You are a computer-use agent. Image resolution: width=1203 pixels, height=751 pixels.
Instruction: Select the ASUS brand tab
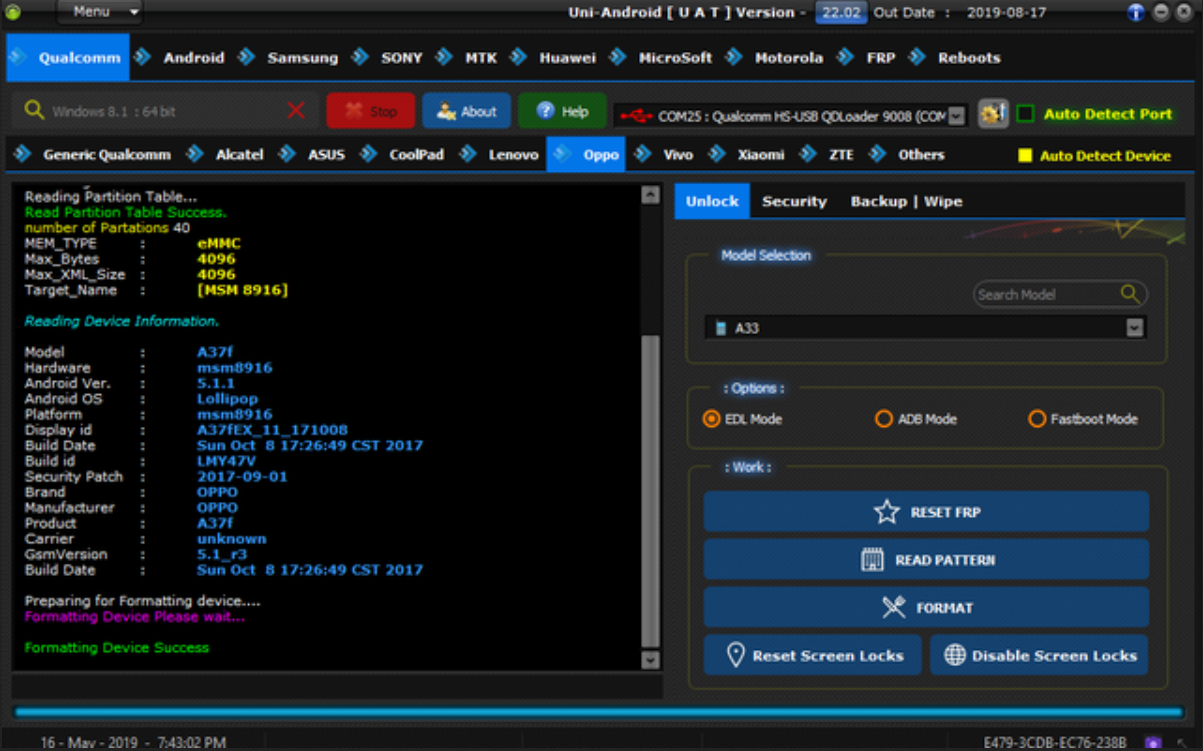pyautogui.click(x=326, y=155)
